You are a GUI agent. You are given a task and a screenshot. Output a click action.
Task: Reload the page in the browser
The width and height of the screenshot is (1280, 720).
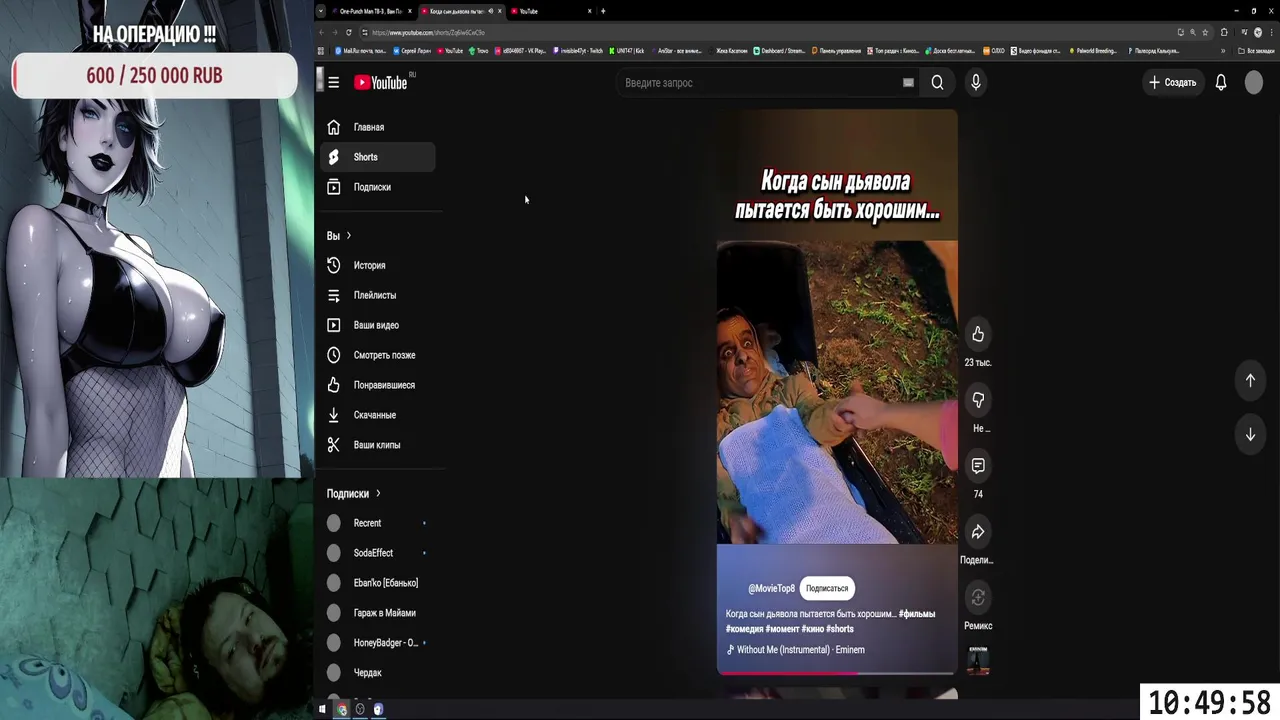tap(348, 32)
